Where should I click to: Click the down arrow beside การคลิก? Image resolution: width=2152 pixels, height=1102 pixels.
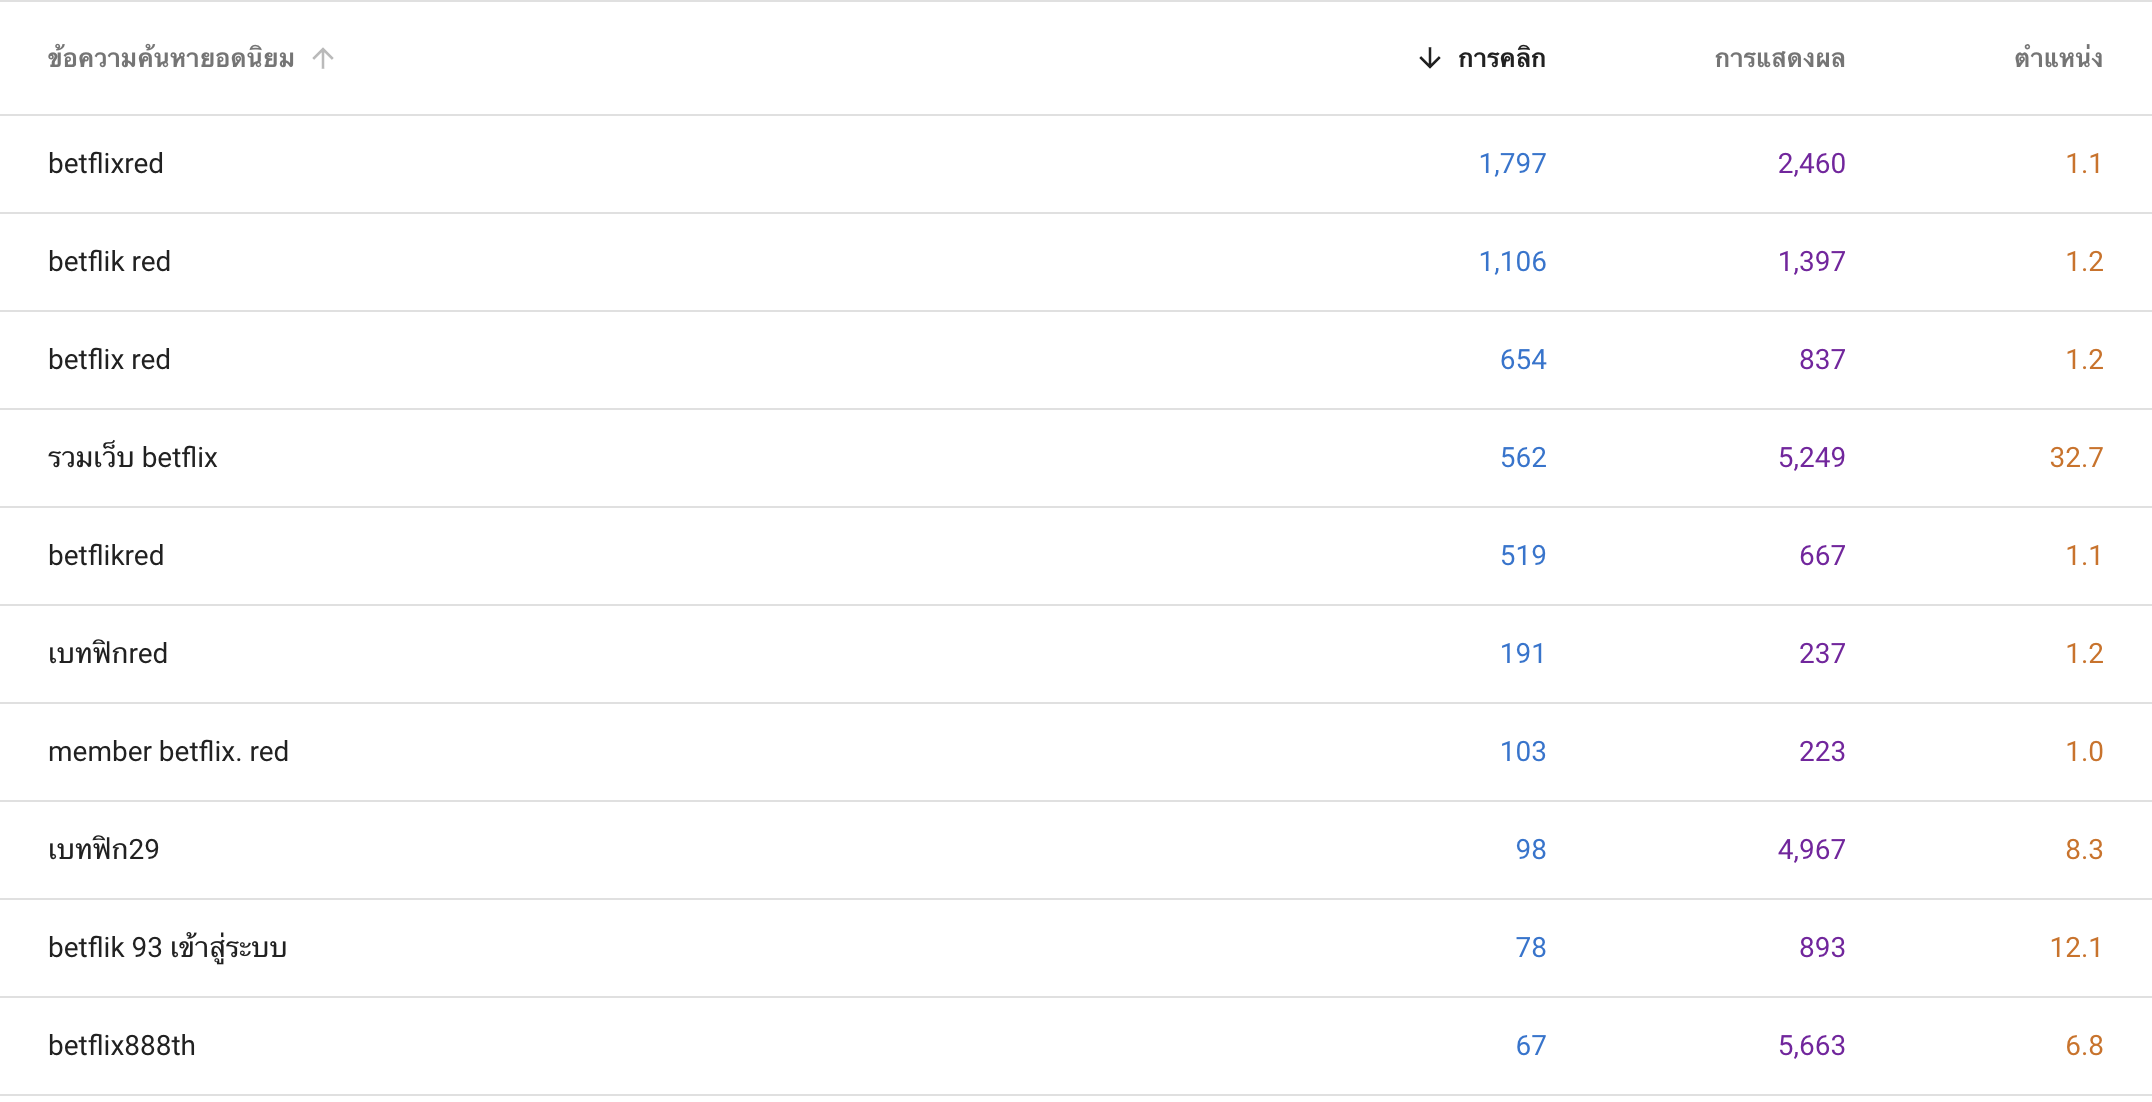coord(1430,59)
